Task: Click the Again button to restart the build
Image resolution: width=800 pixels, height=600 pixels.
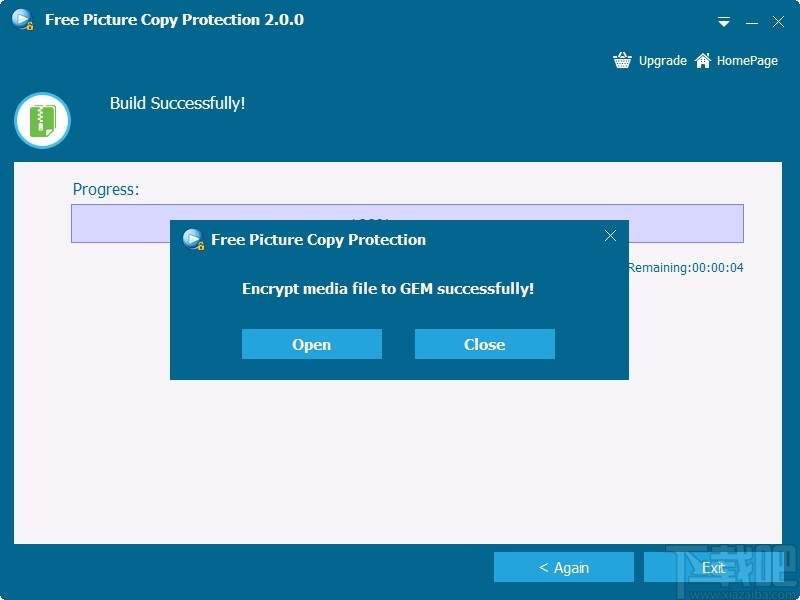Action: [x=564, y=567]
